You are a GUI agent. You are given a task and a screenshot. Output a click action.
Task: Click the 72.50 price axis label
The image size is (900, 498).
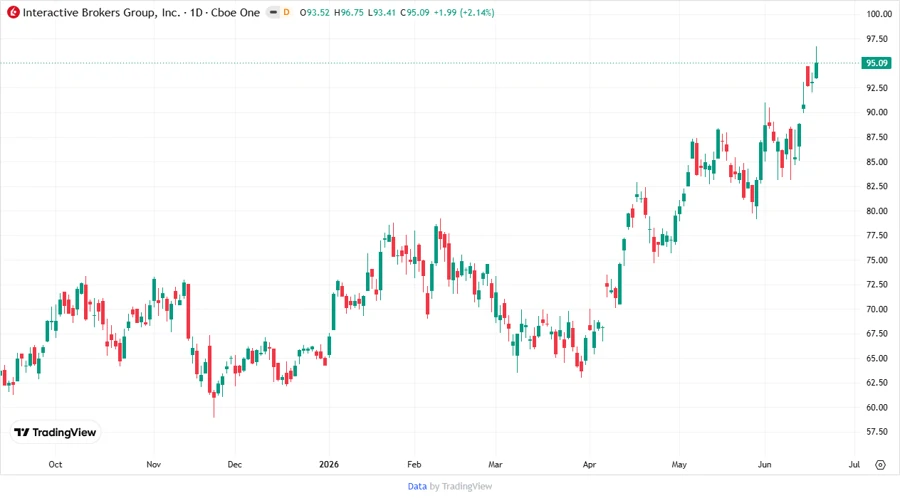coord(877,285)
